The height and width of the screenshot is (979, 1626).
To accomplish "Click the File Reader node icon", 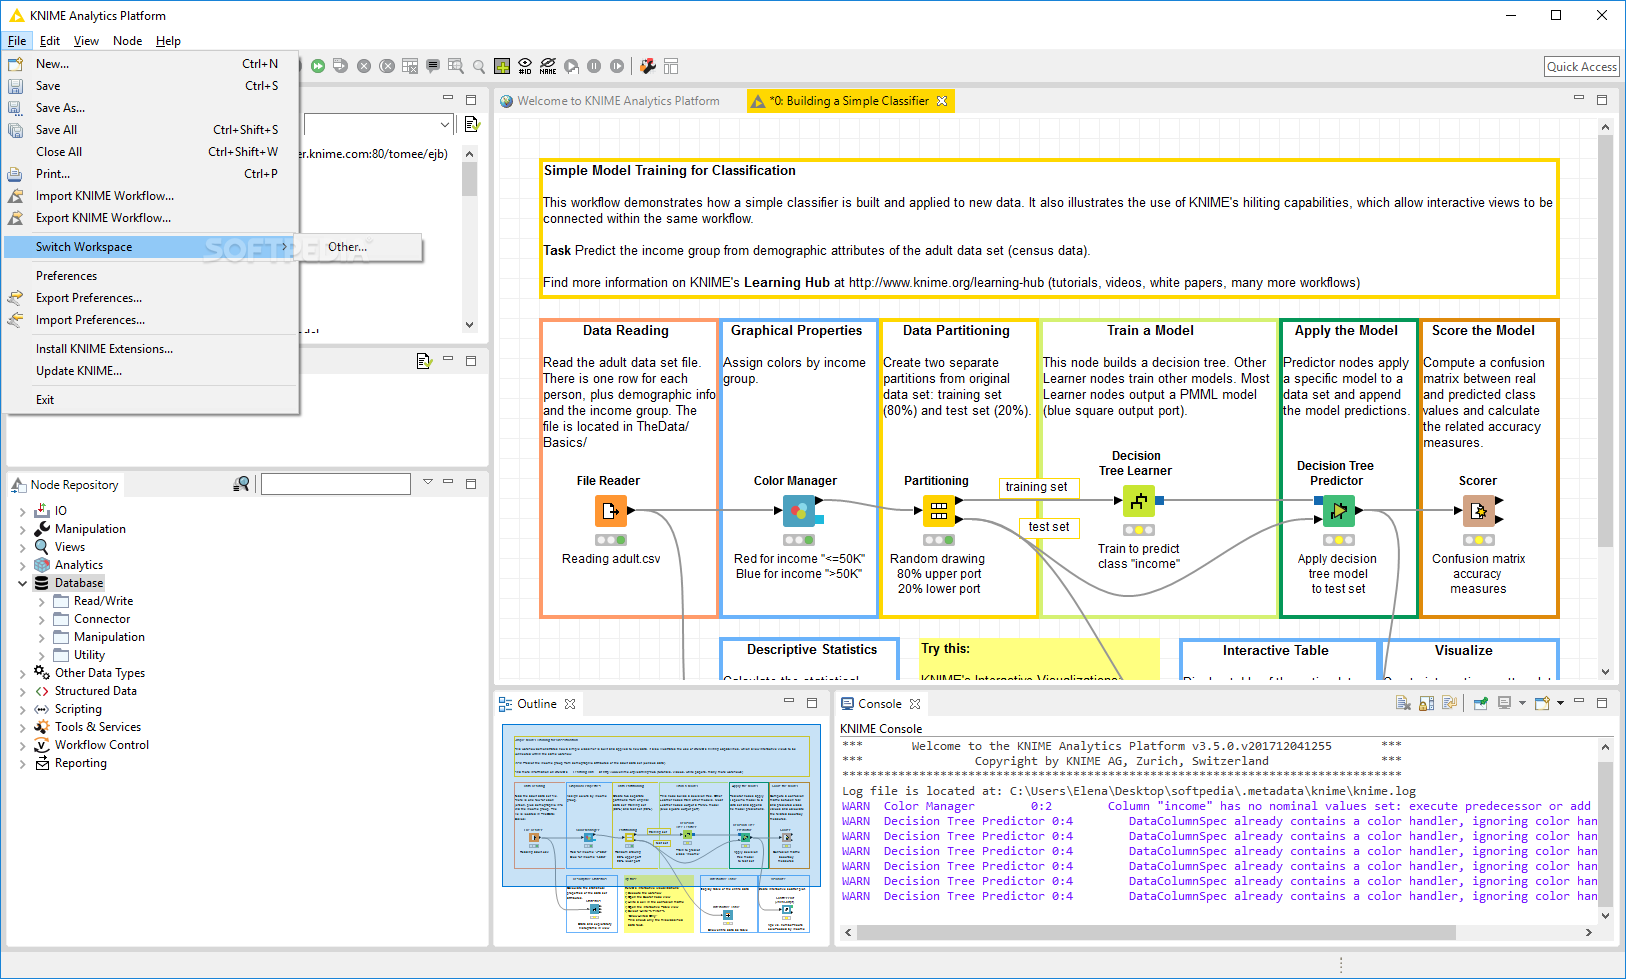I will 610,511.
